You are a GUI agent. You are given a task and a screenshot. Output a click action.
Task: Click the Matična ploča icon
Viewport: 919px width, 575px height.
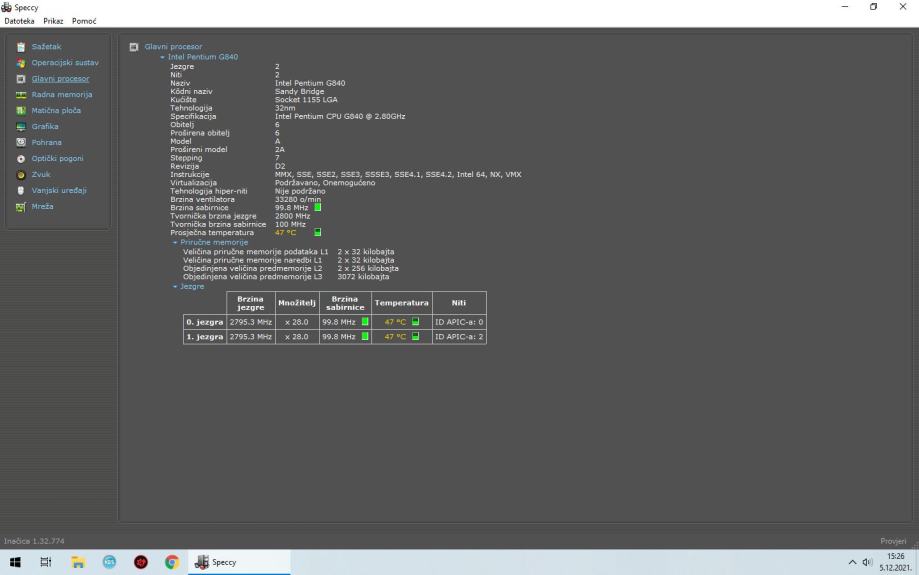tap(21, 110)
